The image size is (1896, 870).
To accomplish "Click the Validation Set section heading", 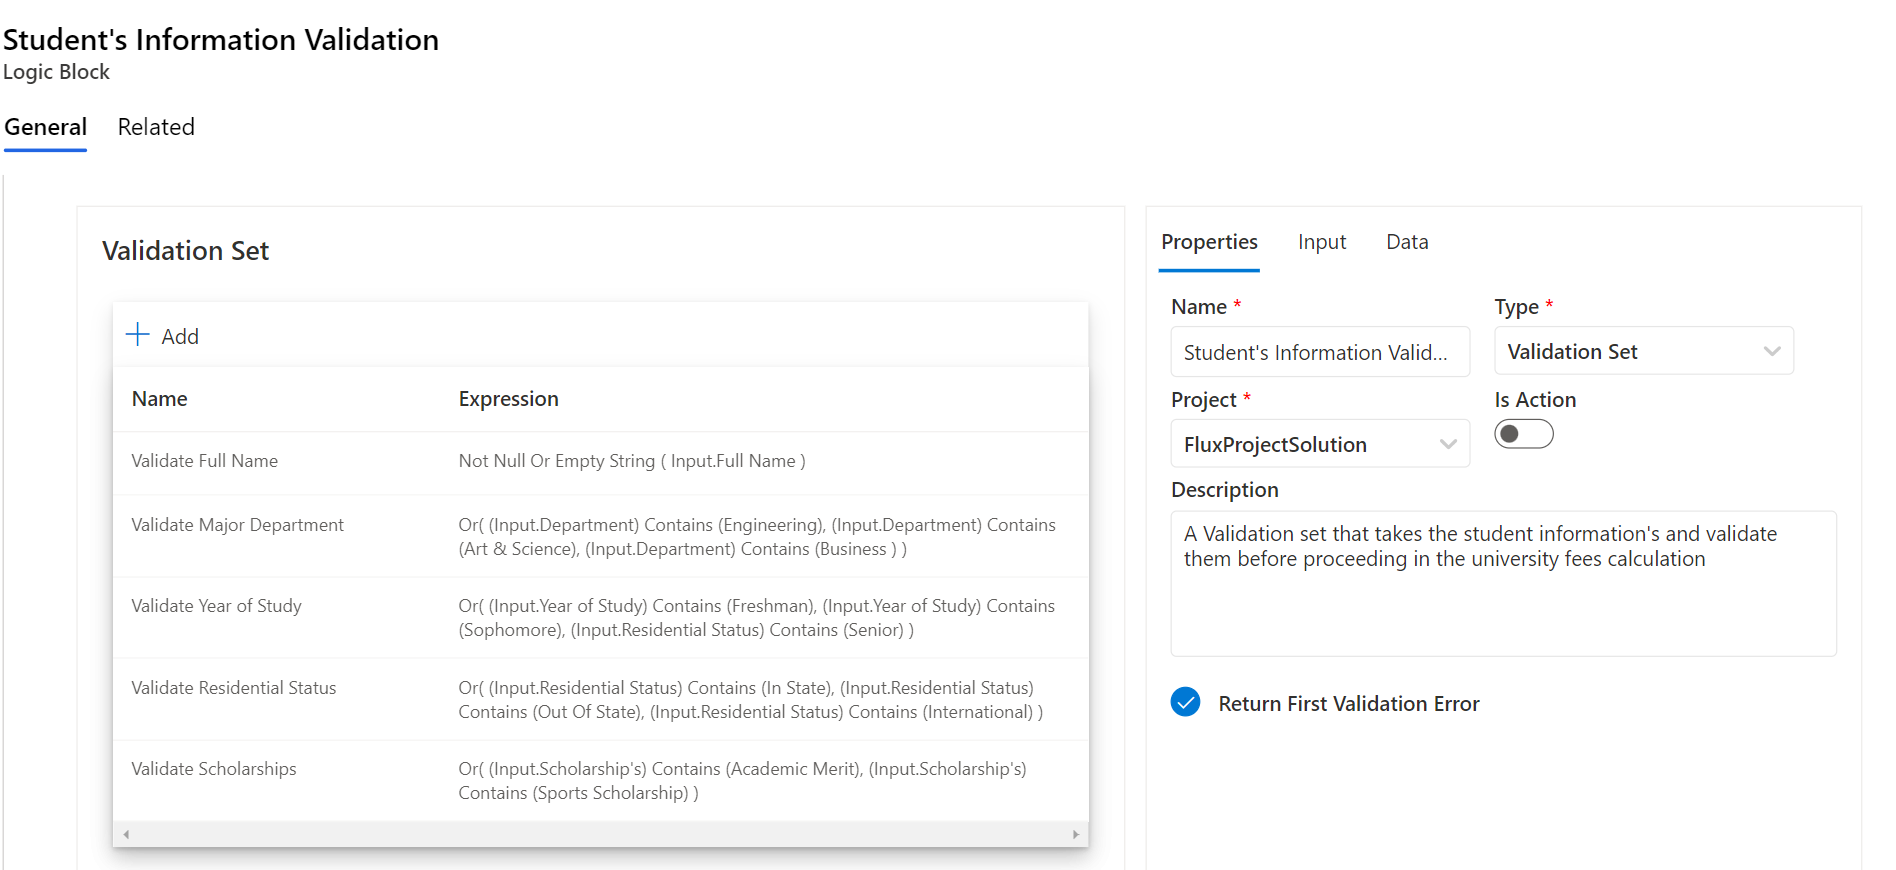I will (x=185, y=251).
